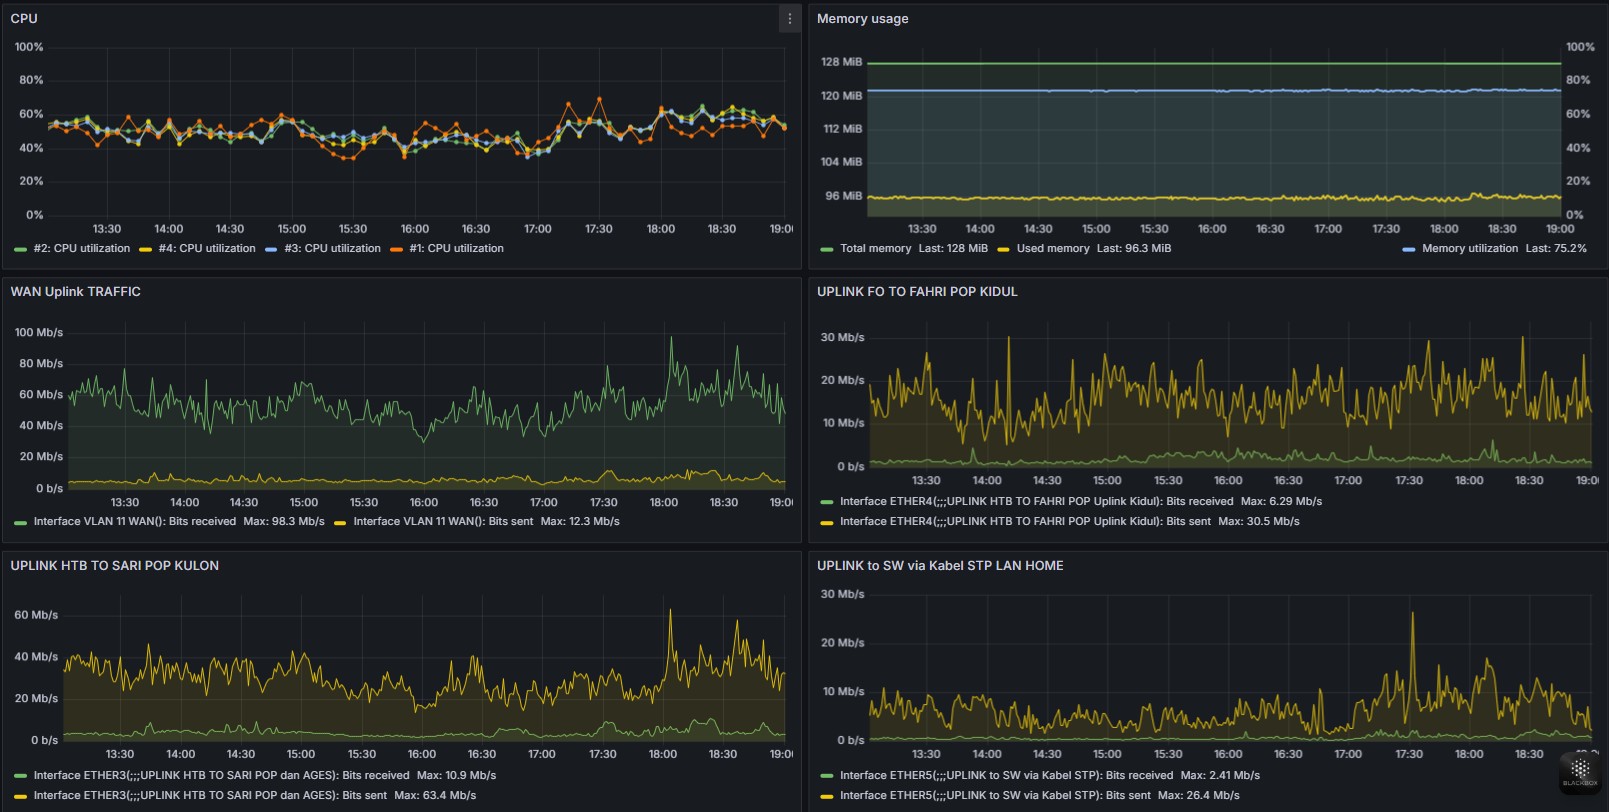Select ETHER4 Bits sent legend label

coord(1024,522)
